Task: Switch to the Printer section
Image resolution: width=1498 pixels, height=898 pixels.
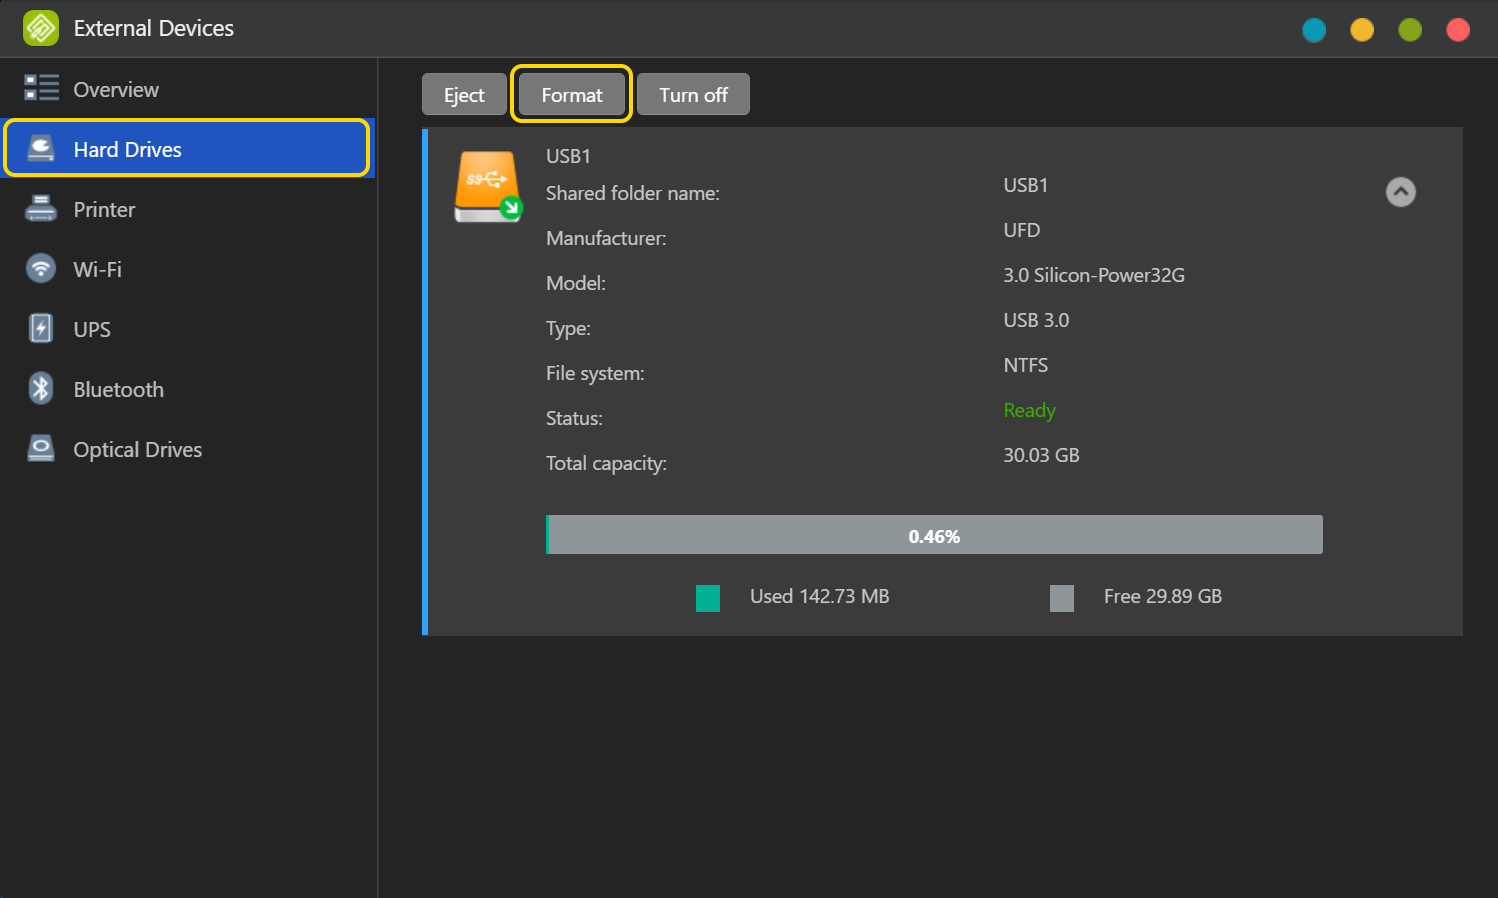Action: (x=104, y=210)
